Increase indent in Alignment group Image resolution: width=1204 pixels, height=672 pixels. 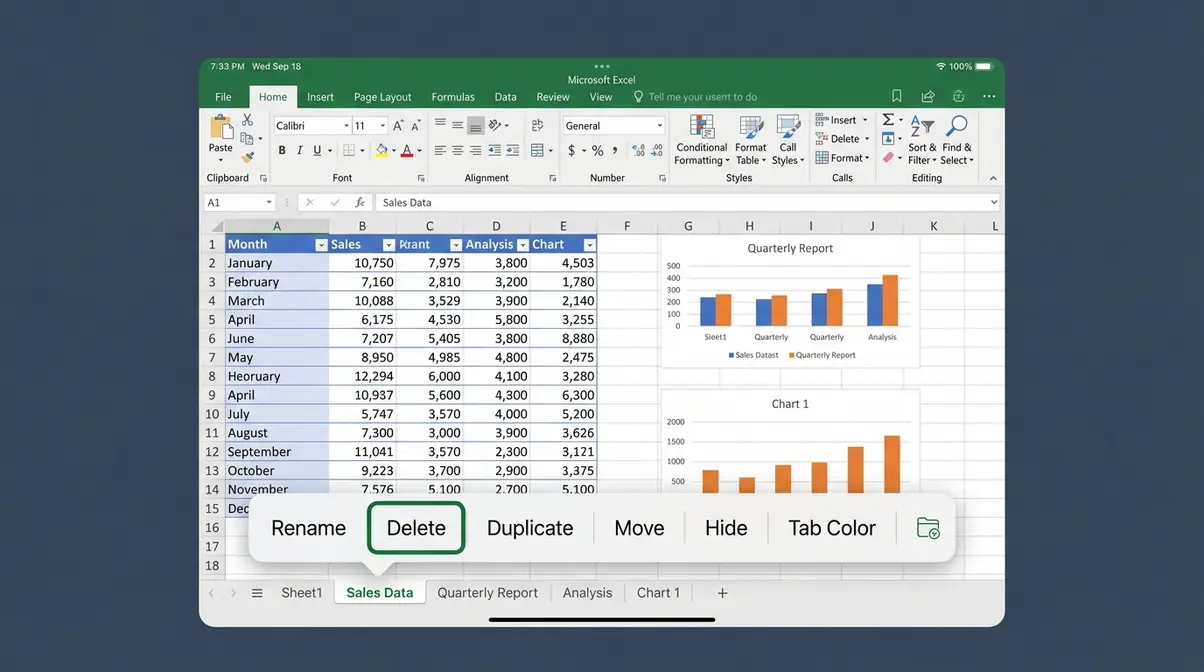(x=512, y=150)
